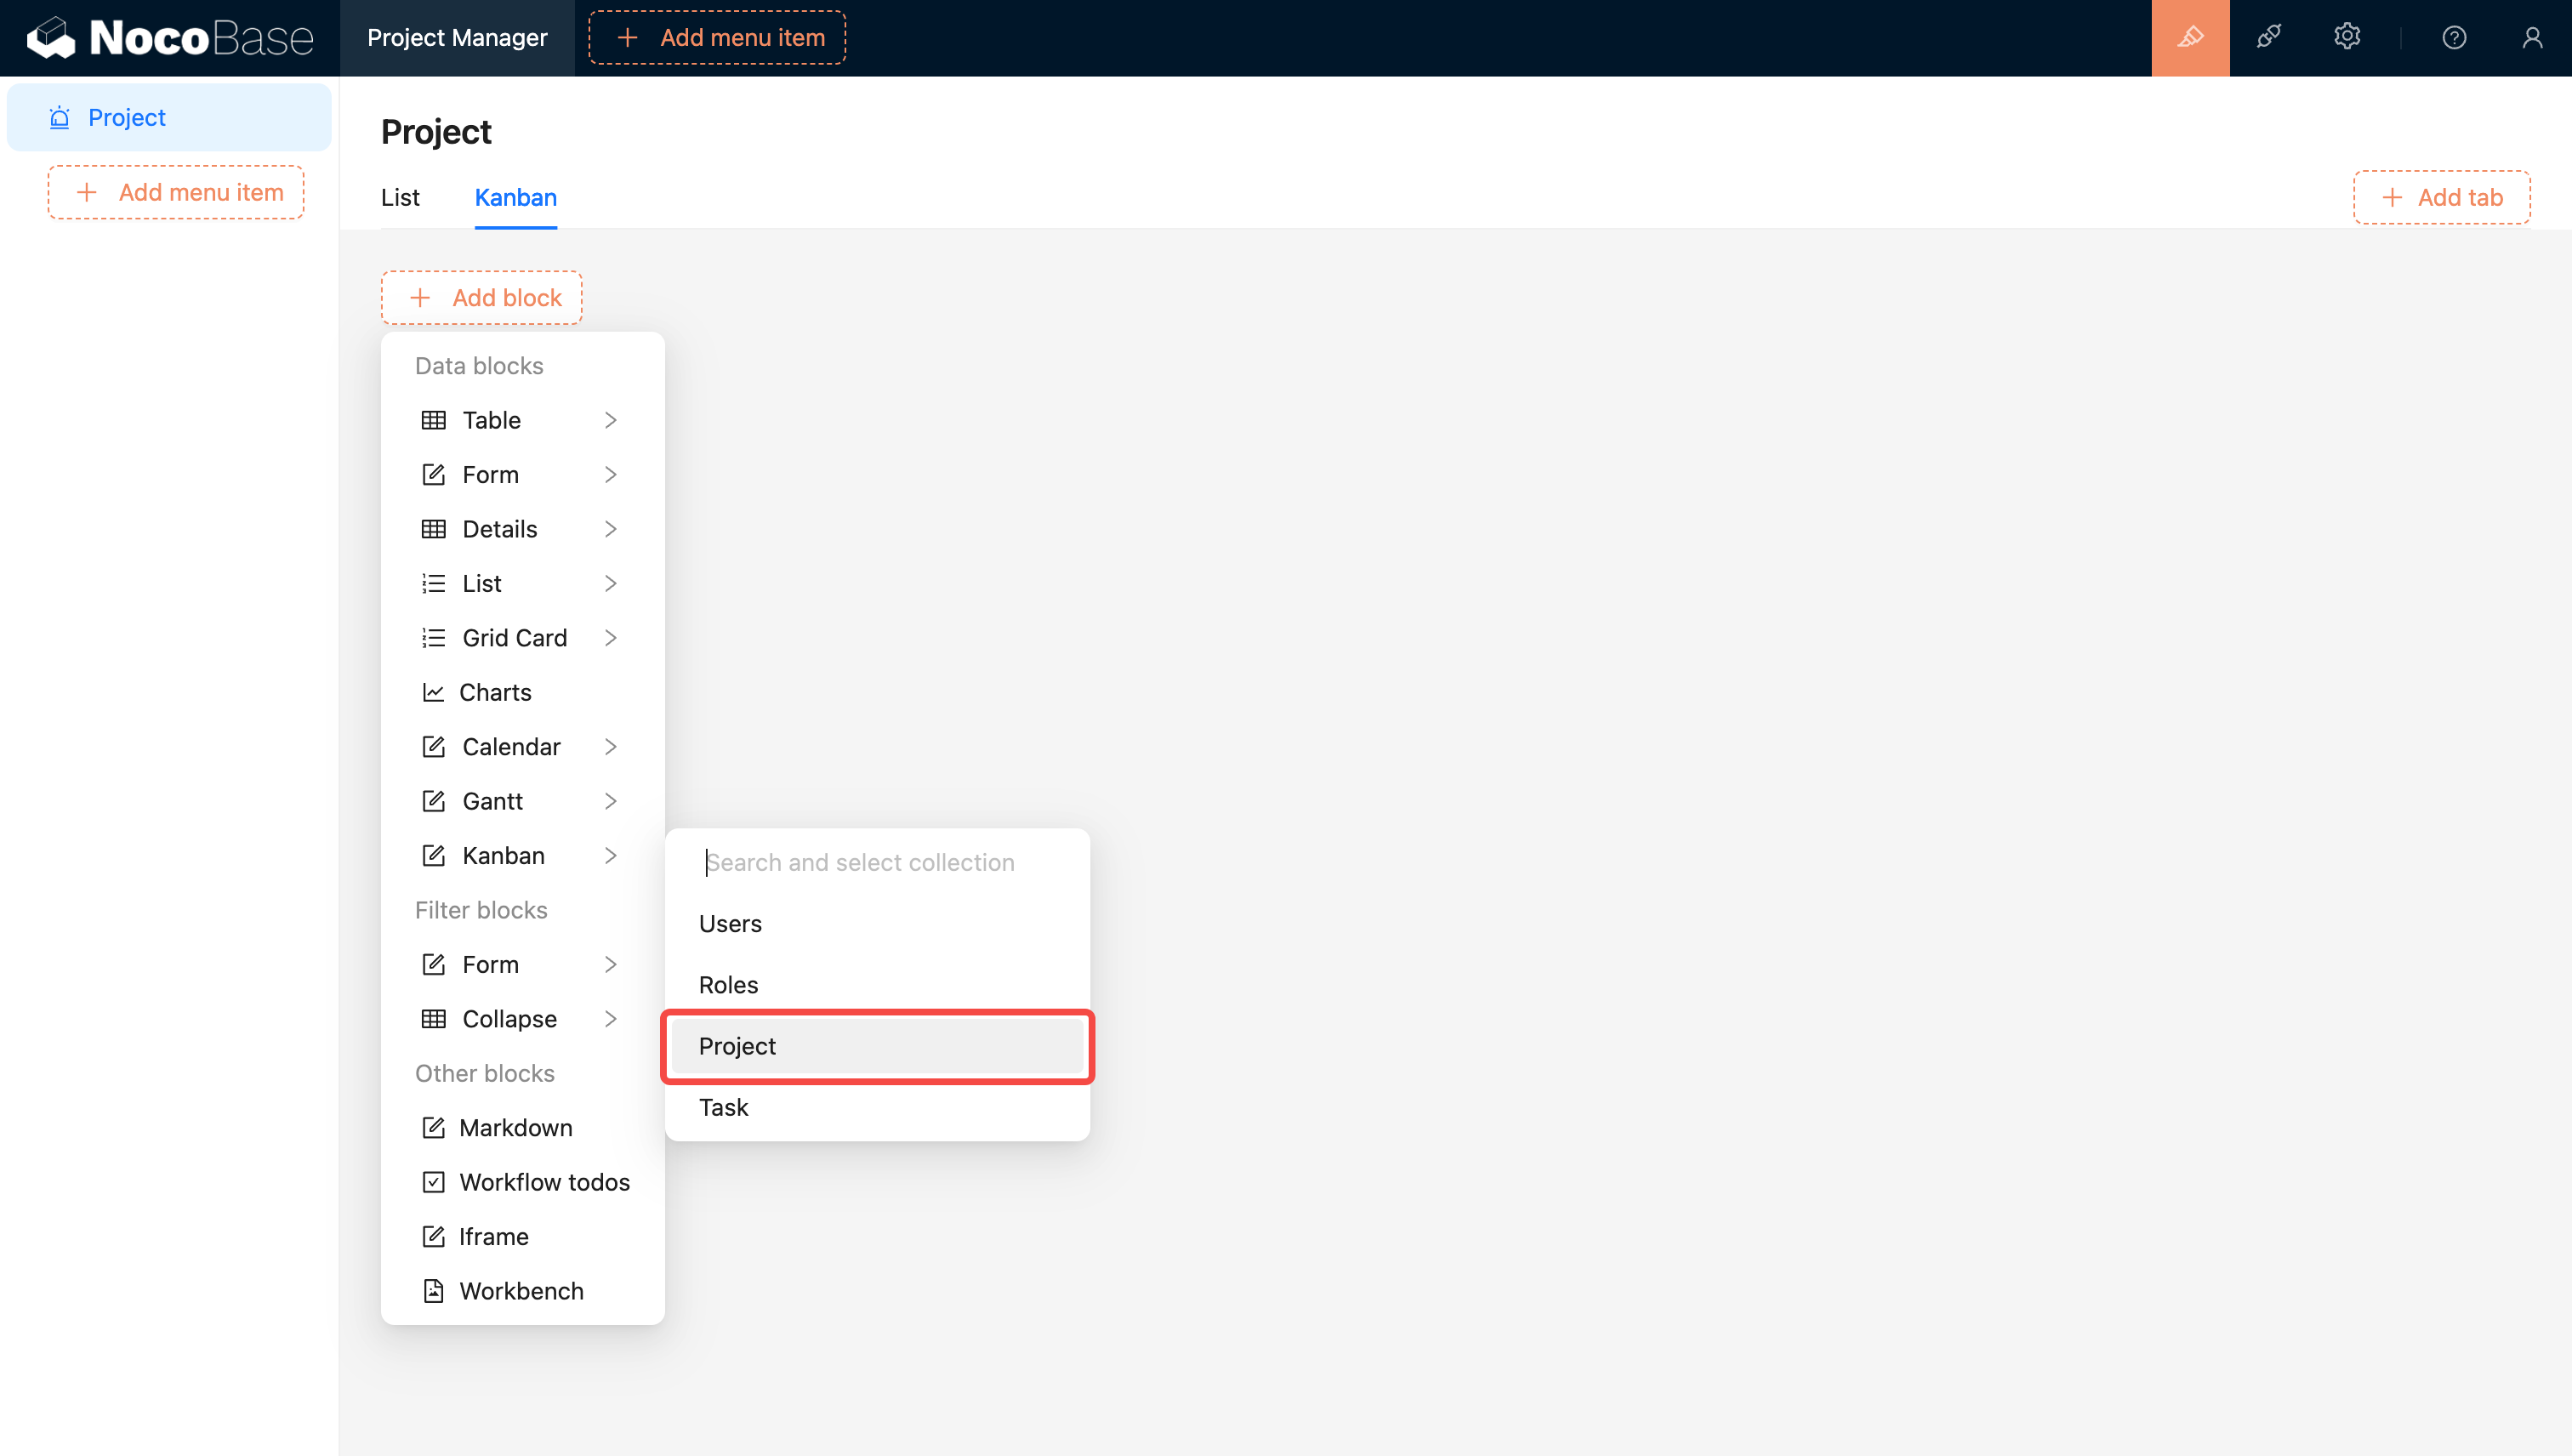Choose the Users collection
This screenshot has height=1456, width=2572.
tap(877, 923)
